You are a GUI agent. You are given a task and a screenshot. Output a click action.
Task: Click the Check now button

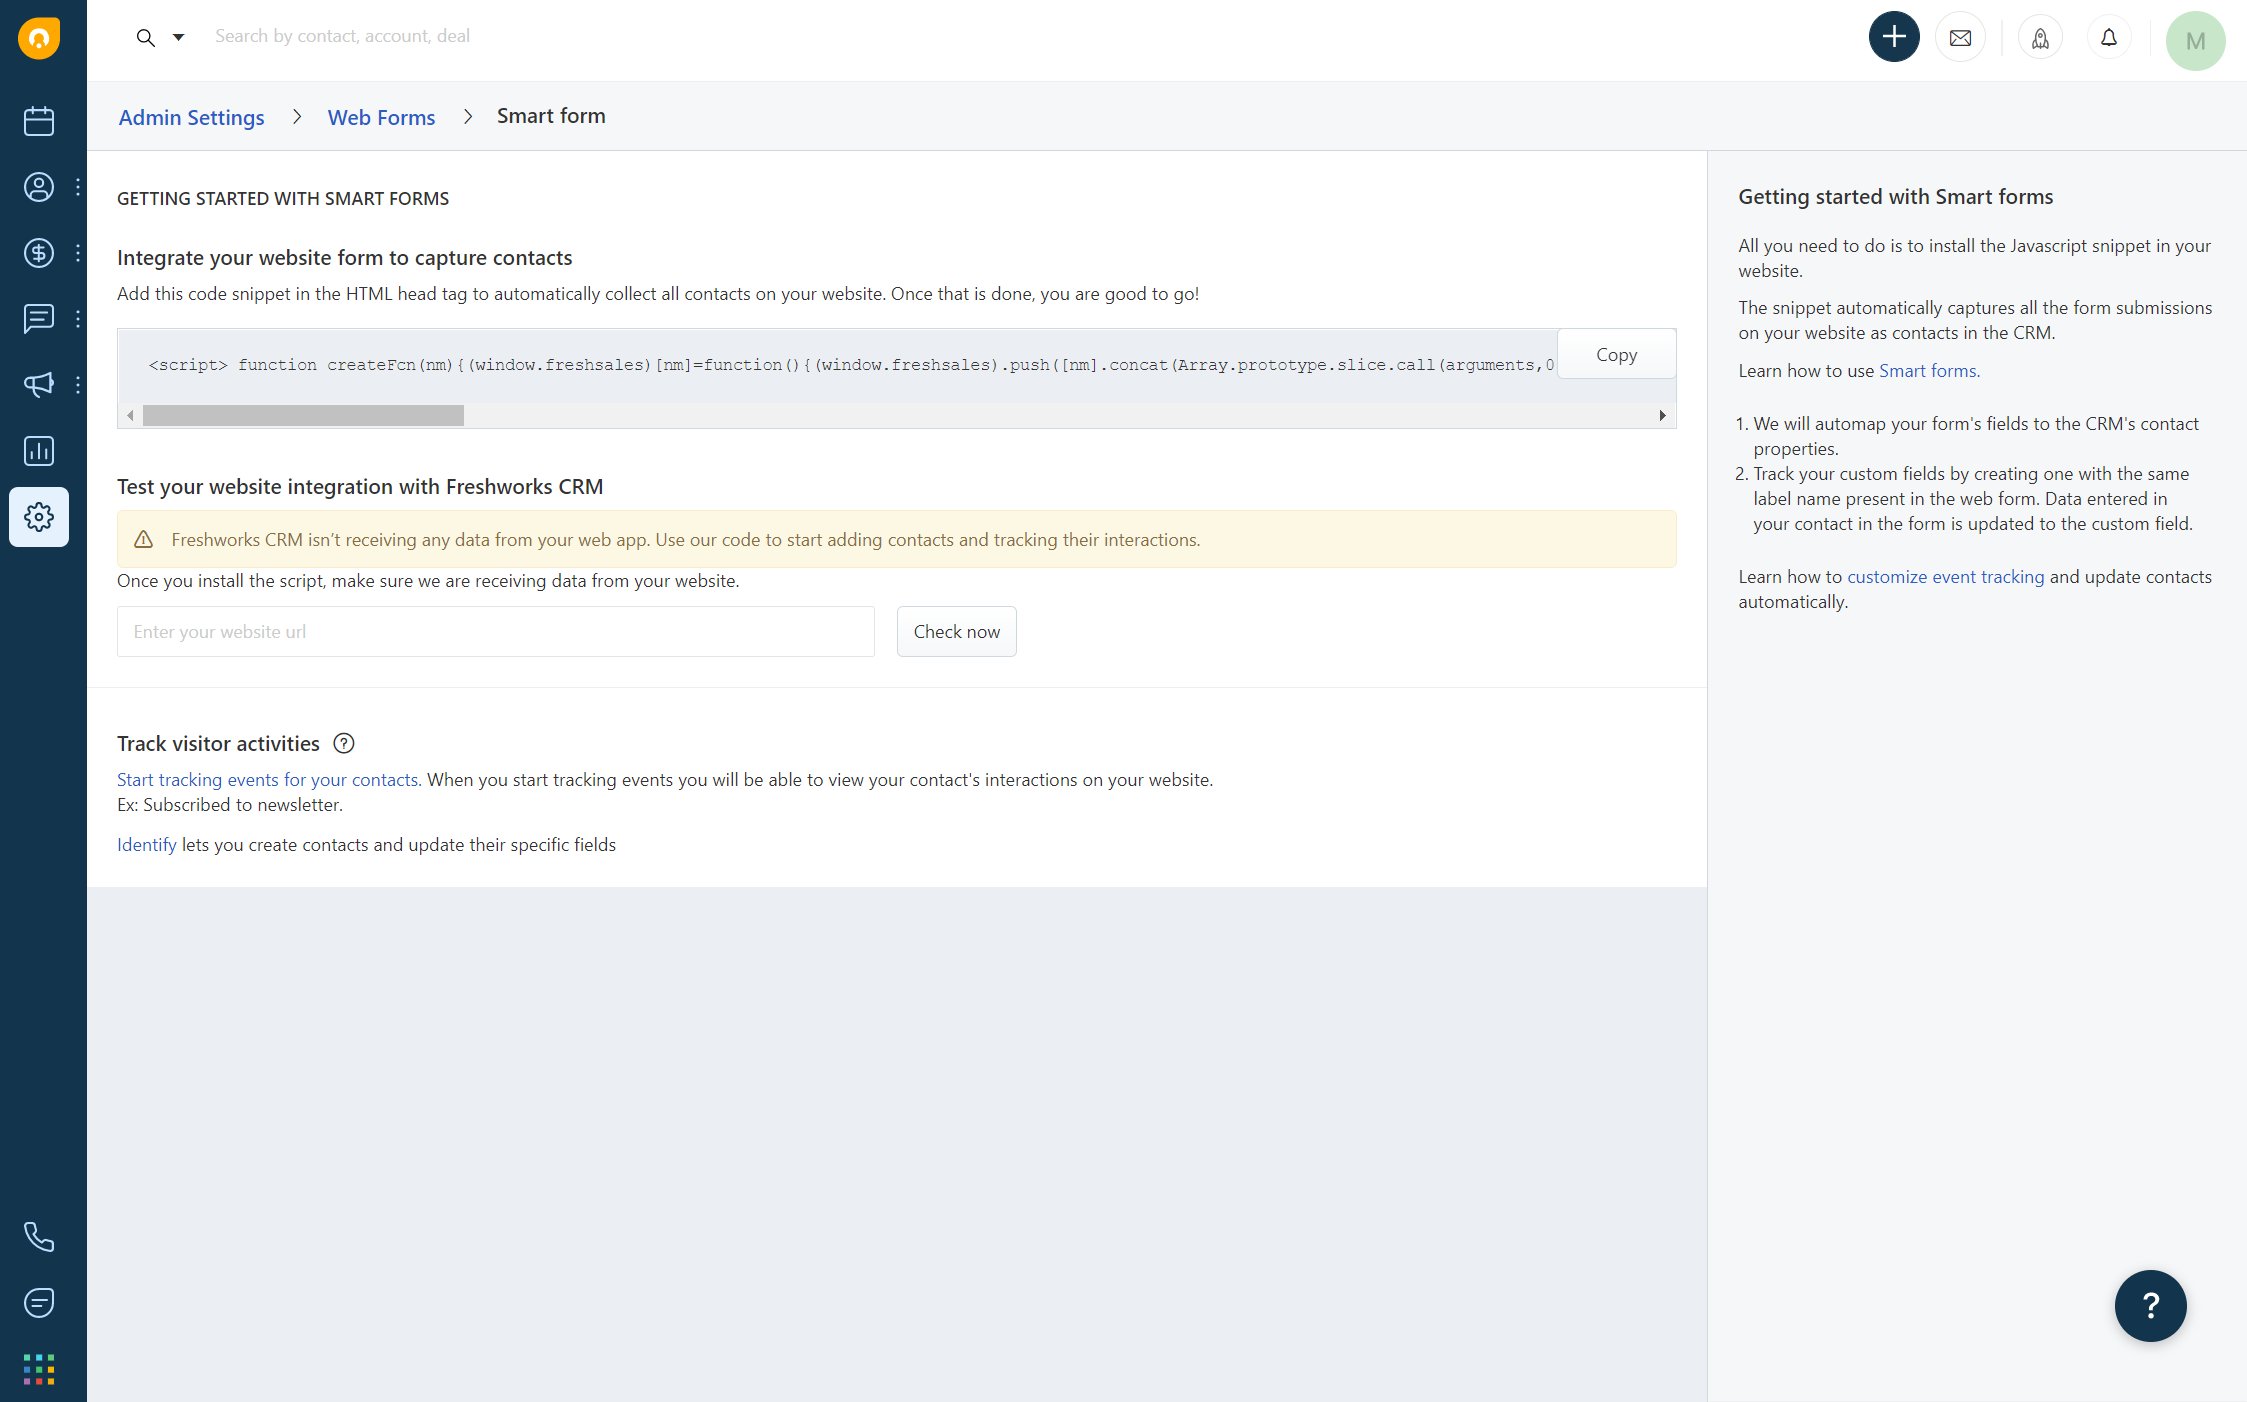point(956,631)
